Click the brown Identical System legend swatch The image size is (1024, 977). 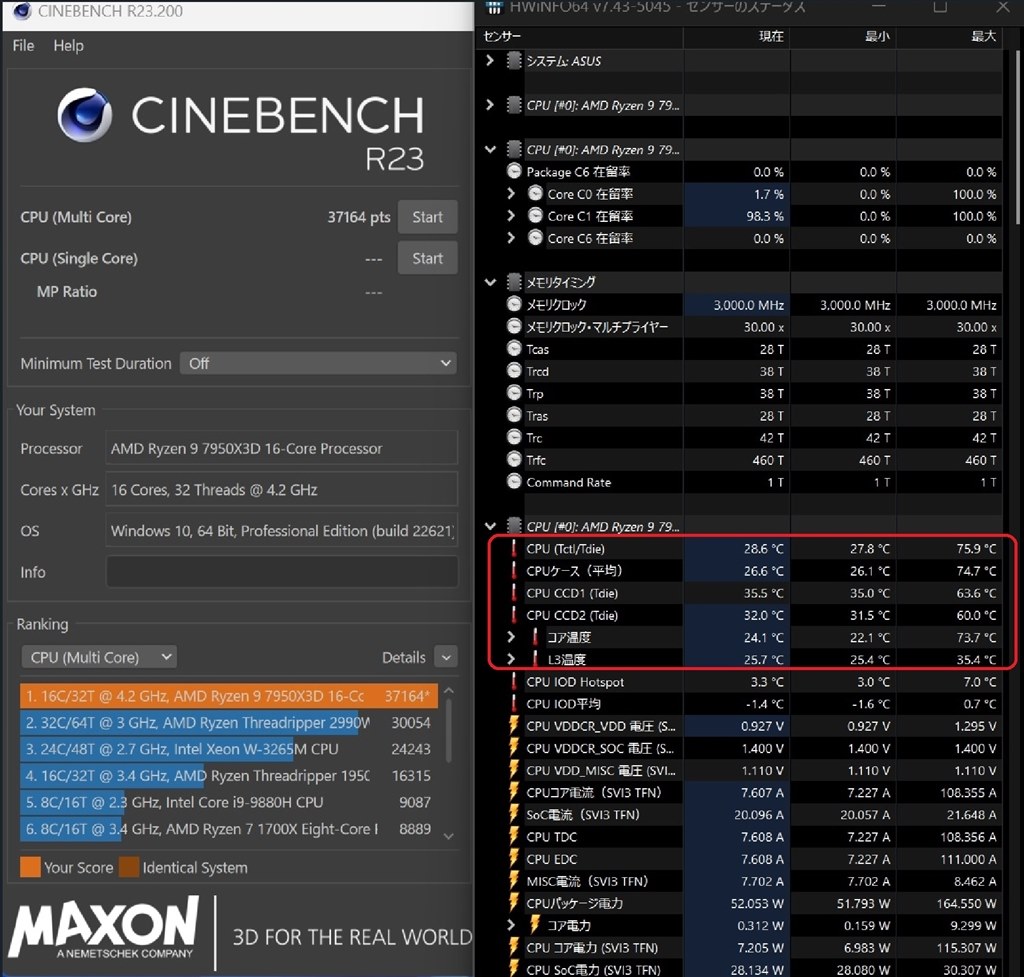(x=129, y=867)
